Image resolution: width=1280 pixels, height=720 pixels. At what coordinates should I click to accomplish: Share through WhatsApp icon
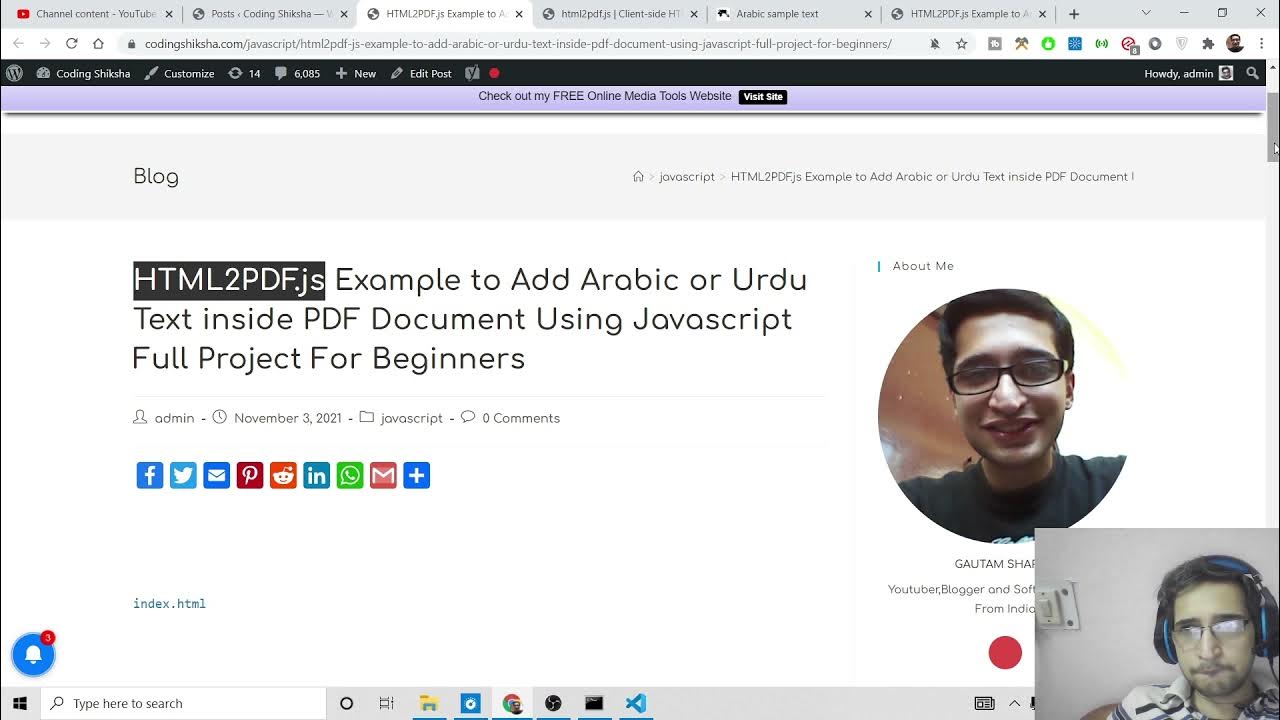(x=350, y=475)
